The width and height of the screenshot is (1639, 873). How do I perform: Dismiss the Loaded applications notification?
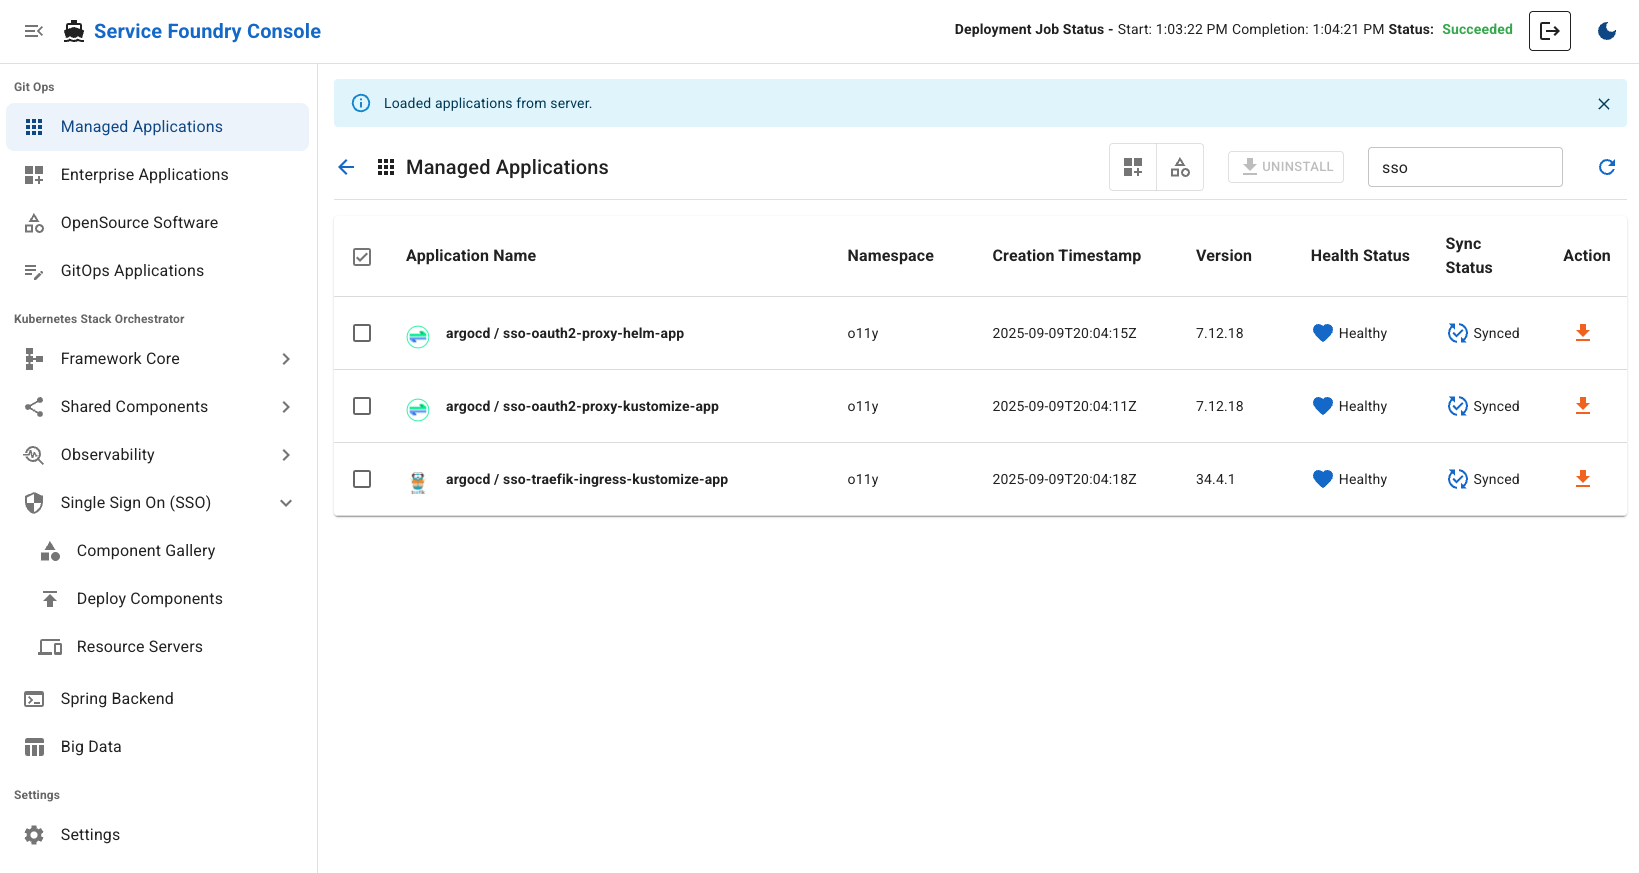point(1604,104)
